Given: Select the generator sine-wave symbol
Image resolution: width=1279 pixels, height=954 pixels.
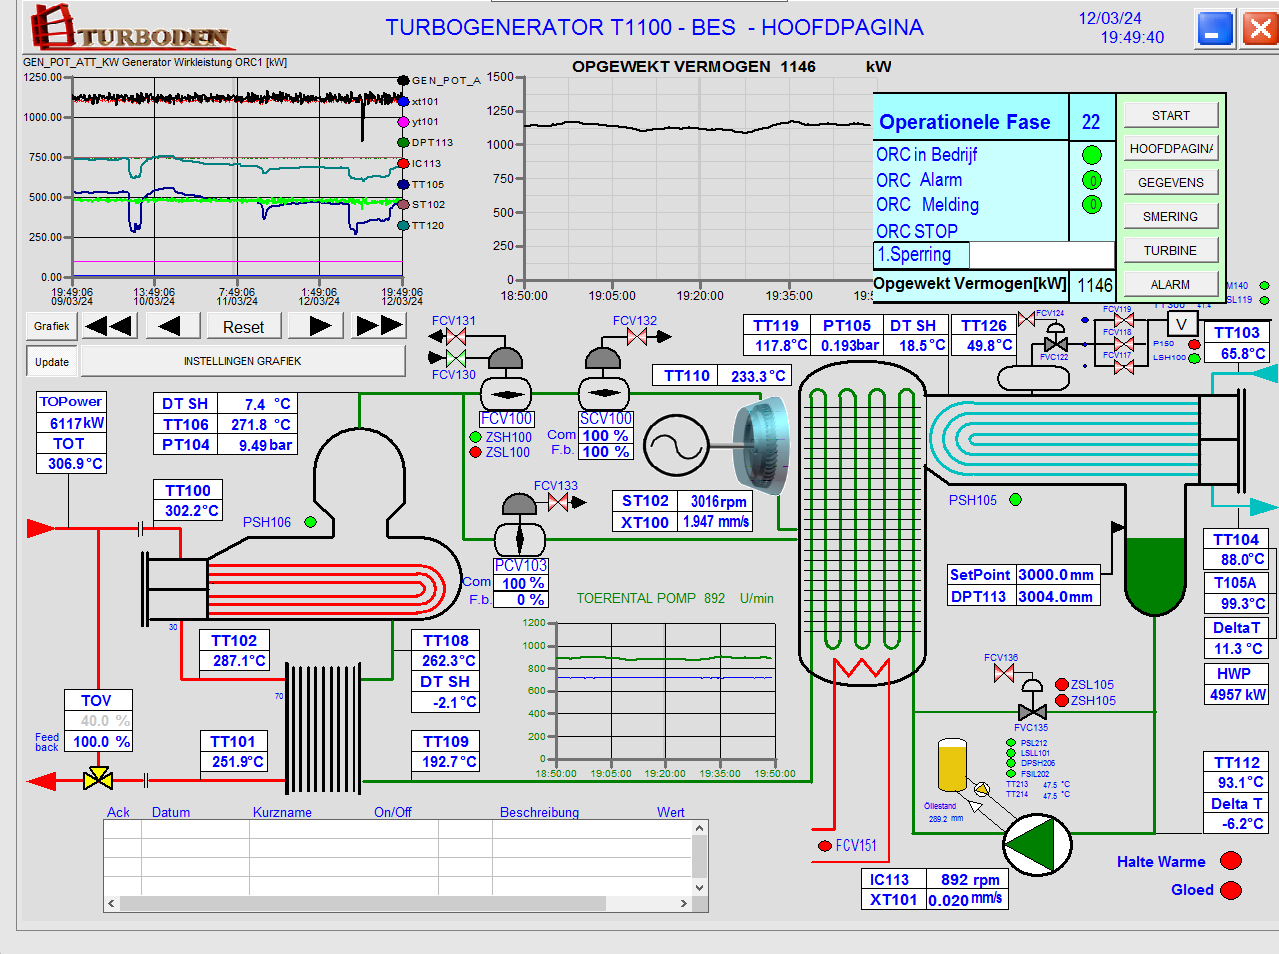Looking at the screenshot, I should pyautogui.click(x=676, y=446).
